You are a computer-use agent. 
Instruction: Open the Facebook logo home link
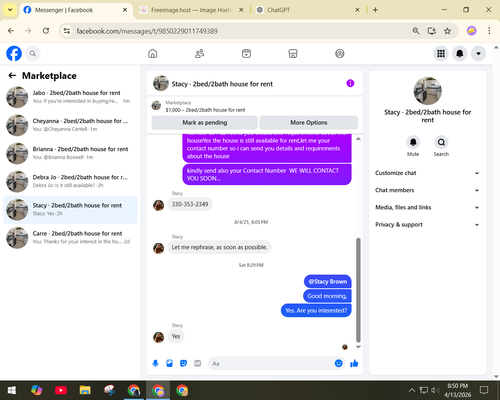[14, 53]
